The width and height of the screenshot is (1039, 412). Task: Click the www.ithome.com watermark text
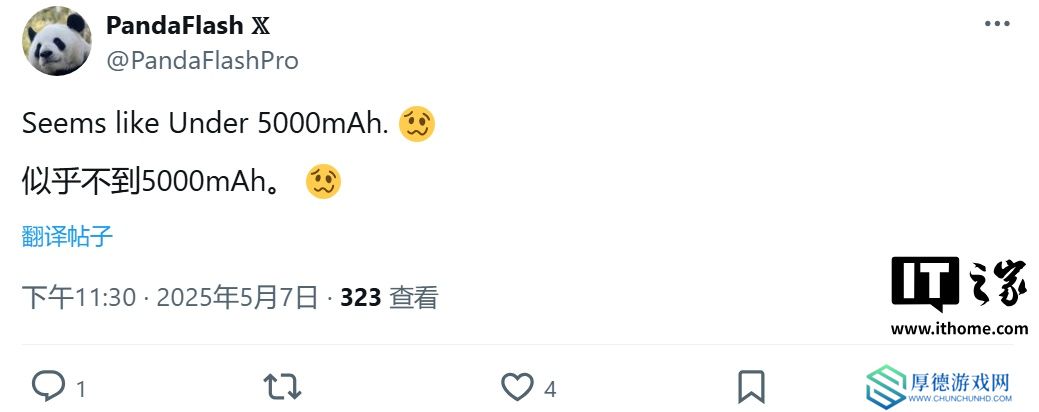click(x=959, y=329)
